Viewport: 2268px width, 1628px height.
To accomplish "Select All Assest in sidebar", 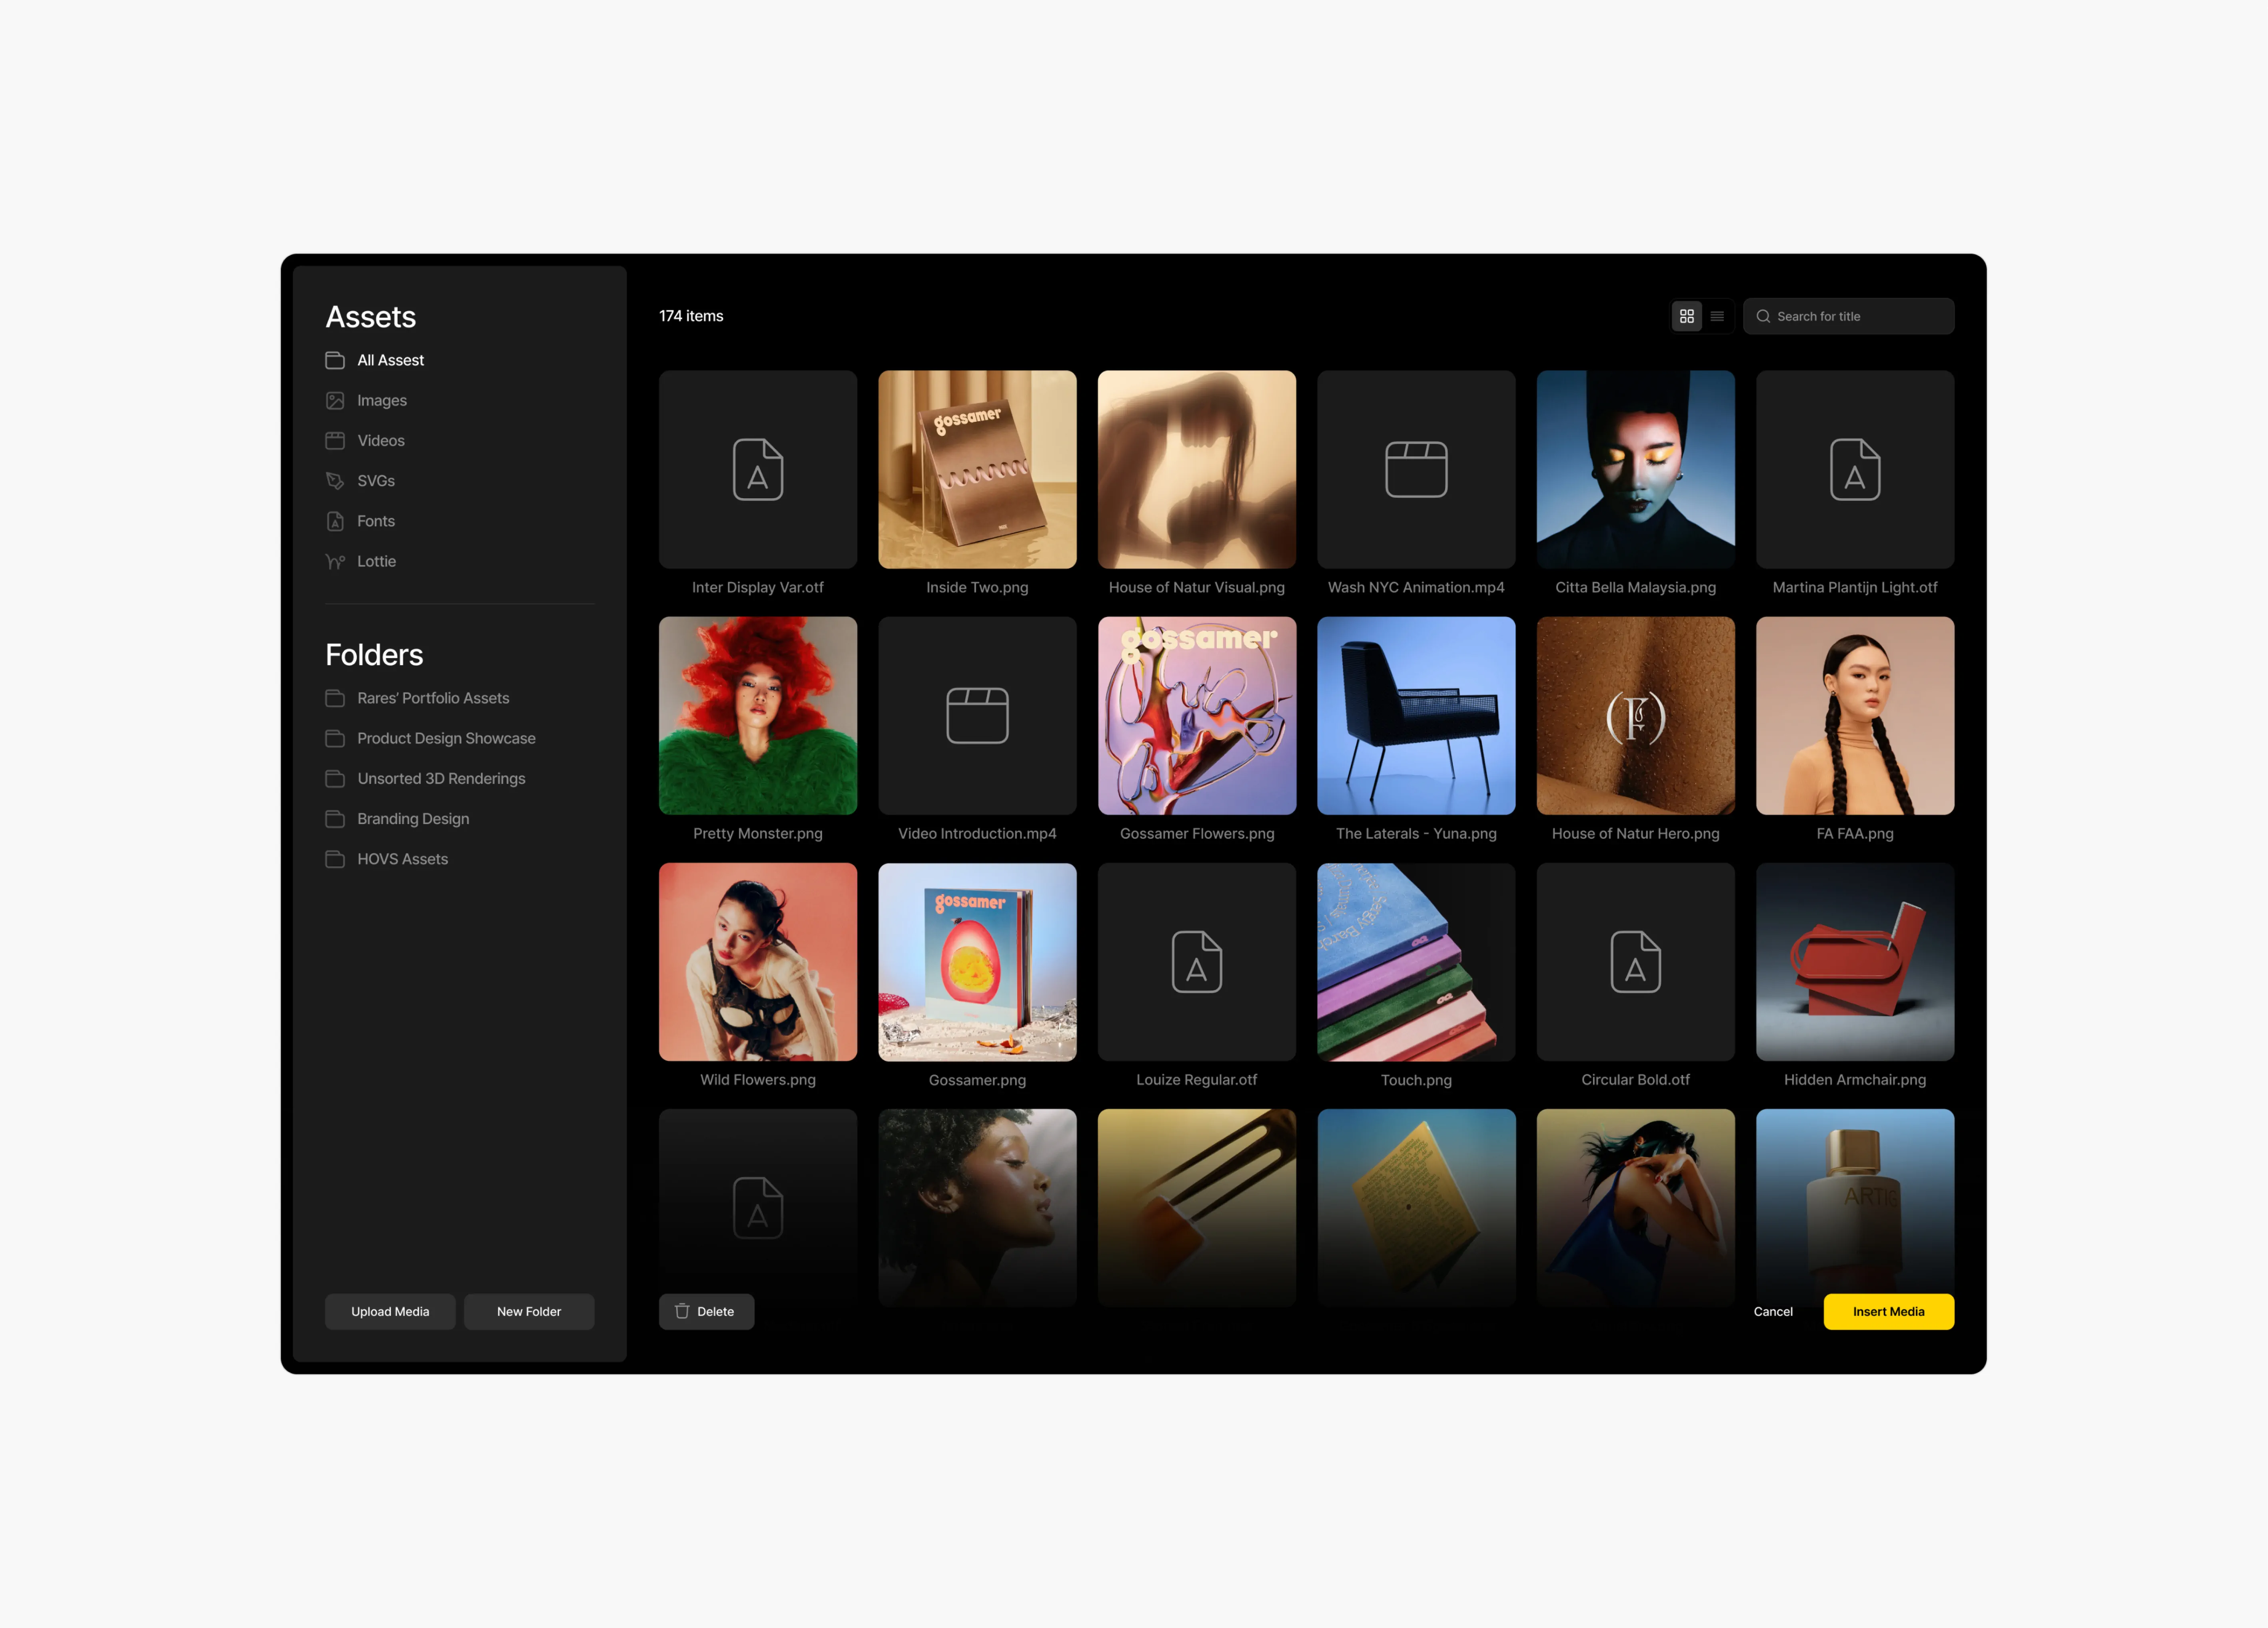I will coord(390,360).
